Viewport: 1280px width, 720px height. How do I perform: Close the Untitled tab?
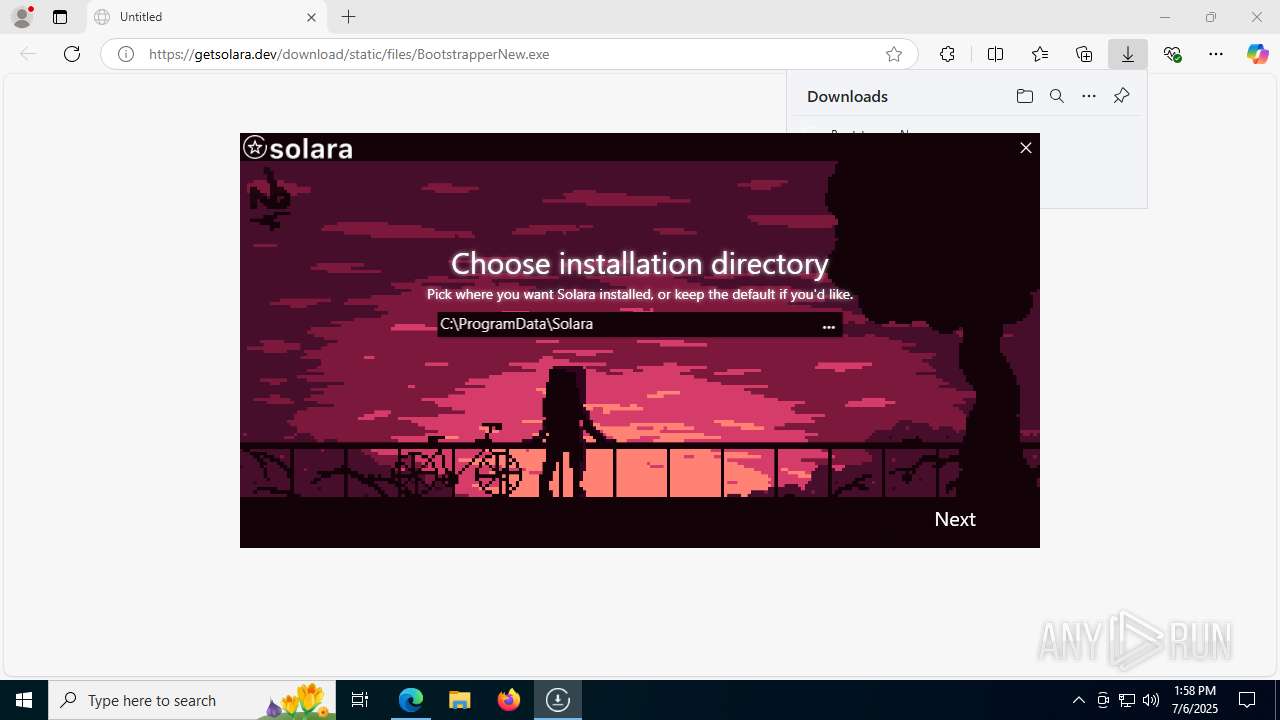click(311, 17)
